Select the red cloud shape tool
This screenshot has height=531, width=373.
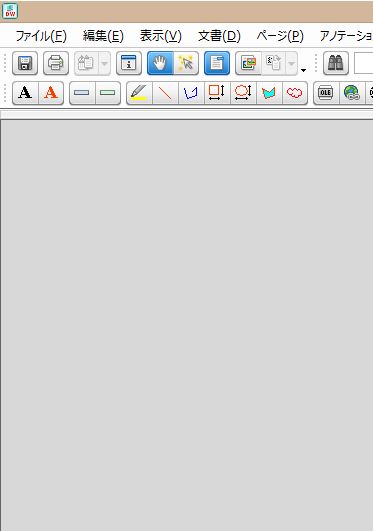click(295, 92)
